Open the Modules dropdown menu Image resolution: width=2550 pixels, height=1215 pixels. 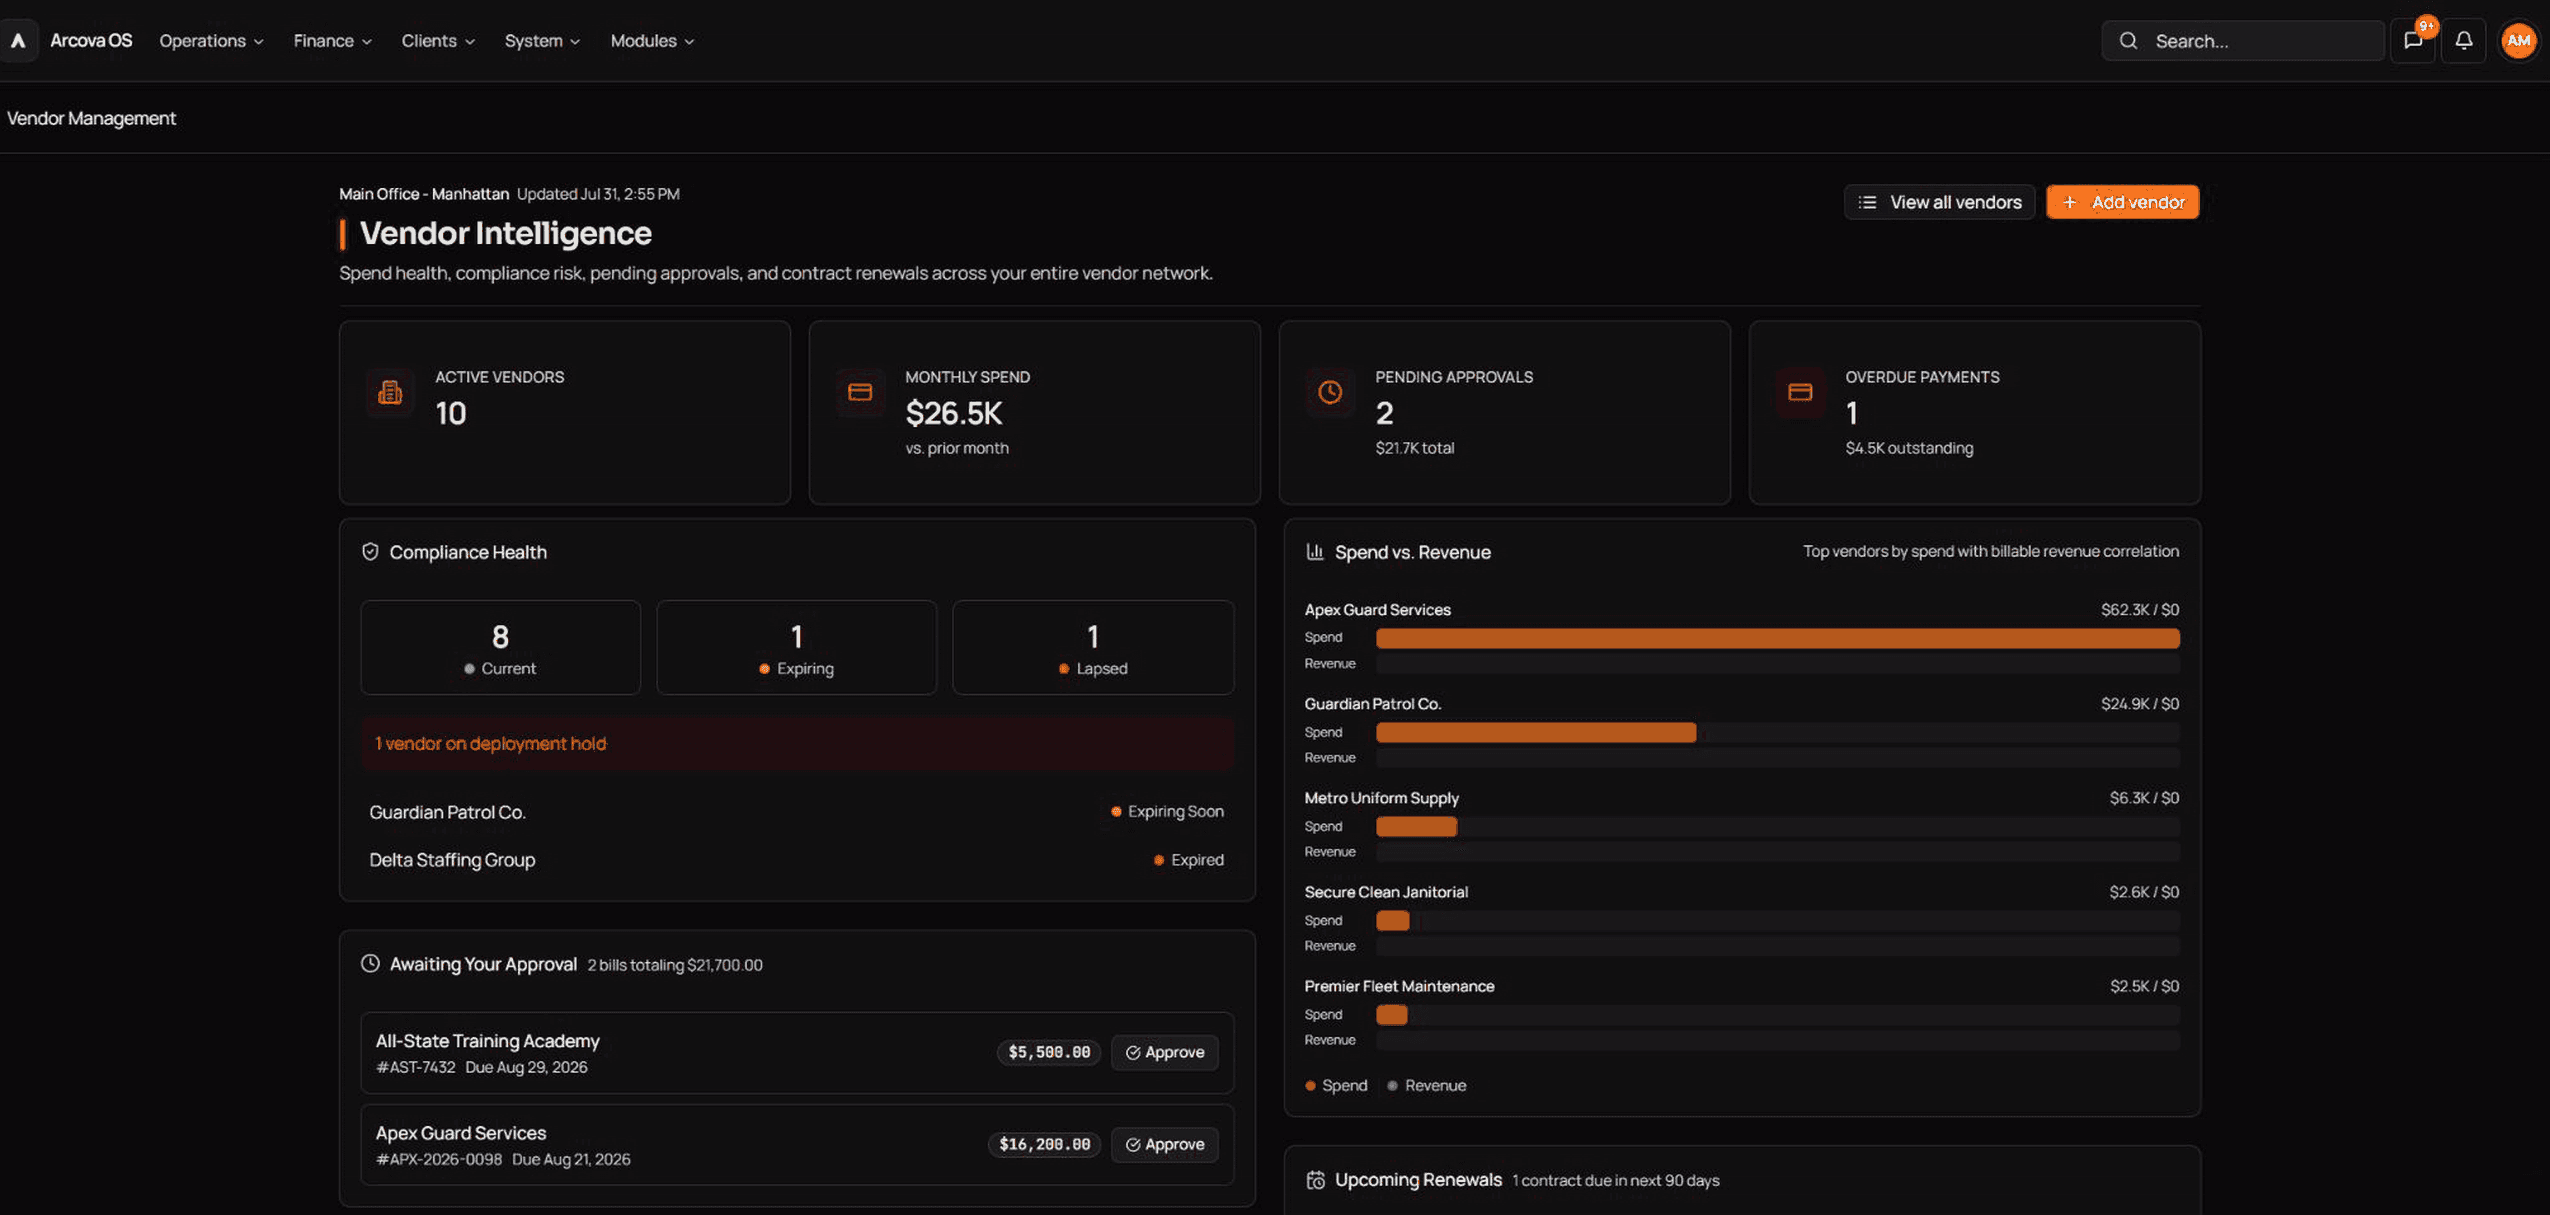pyautogui.click(x=652, y=41)
